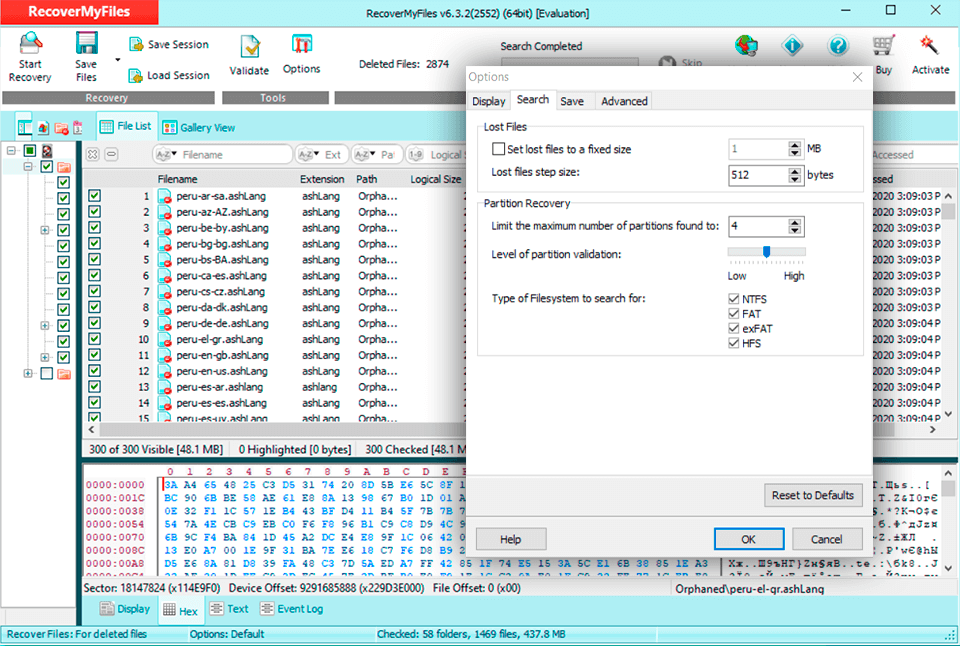Click the date calendar view icon above the tree

coord(78,127)
